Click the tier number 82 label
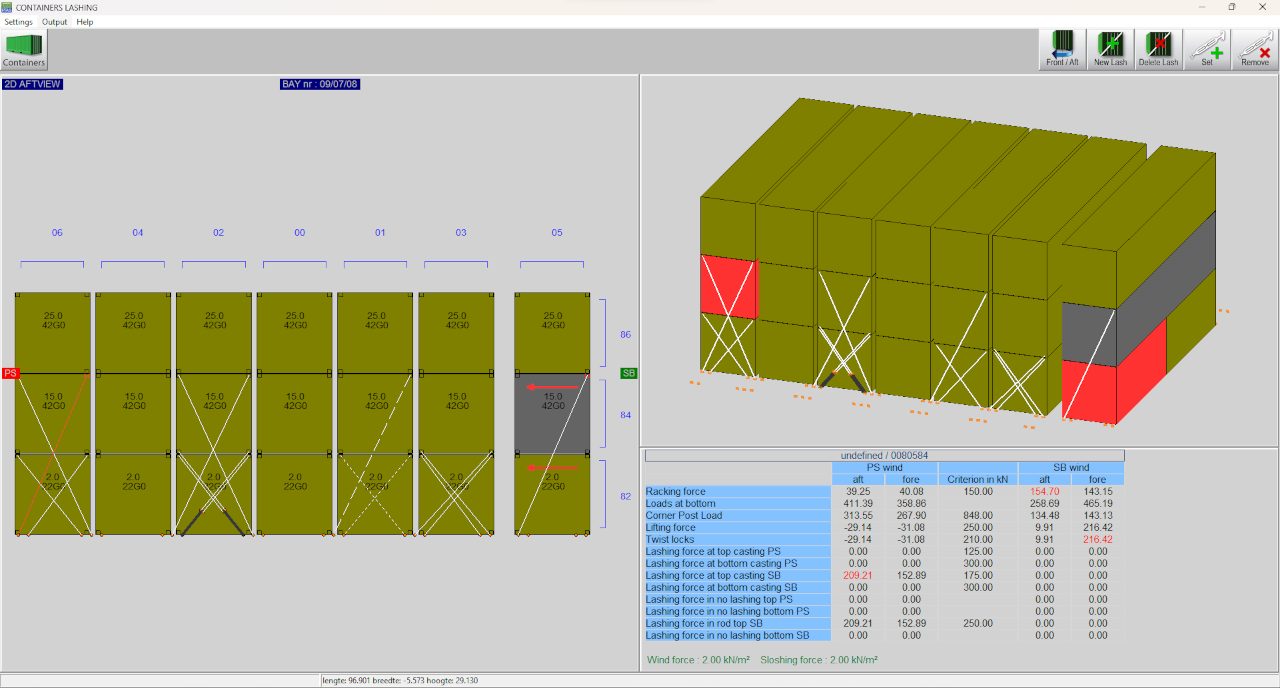The height and width of the screenshot is (688, 1280). point(625,495)
